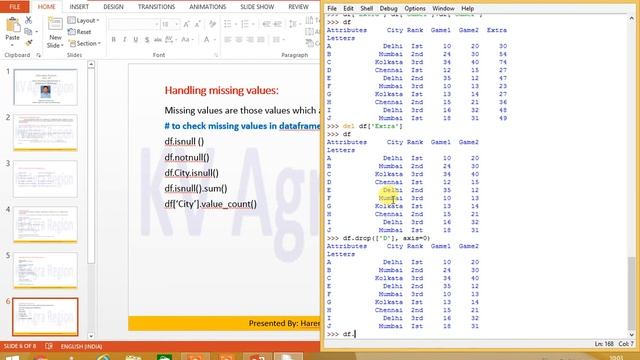Toggle Align Left in Paragraph group
Image resolution: width=640 pixels, height=360 pixels.
[x=228, y=40]
